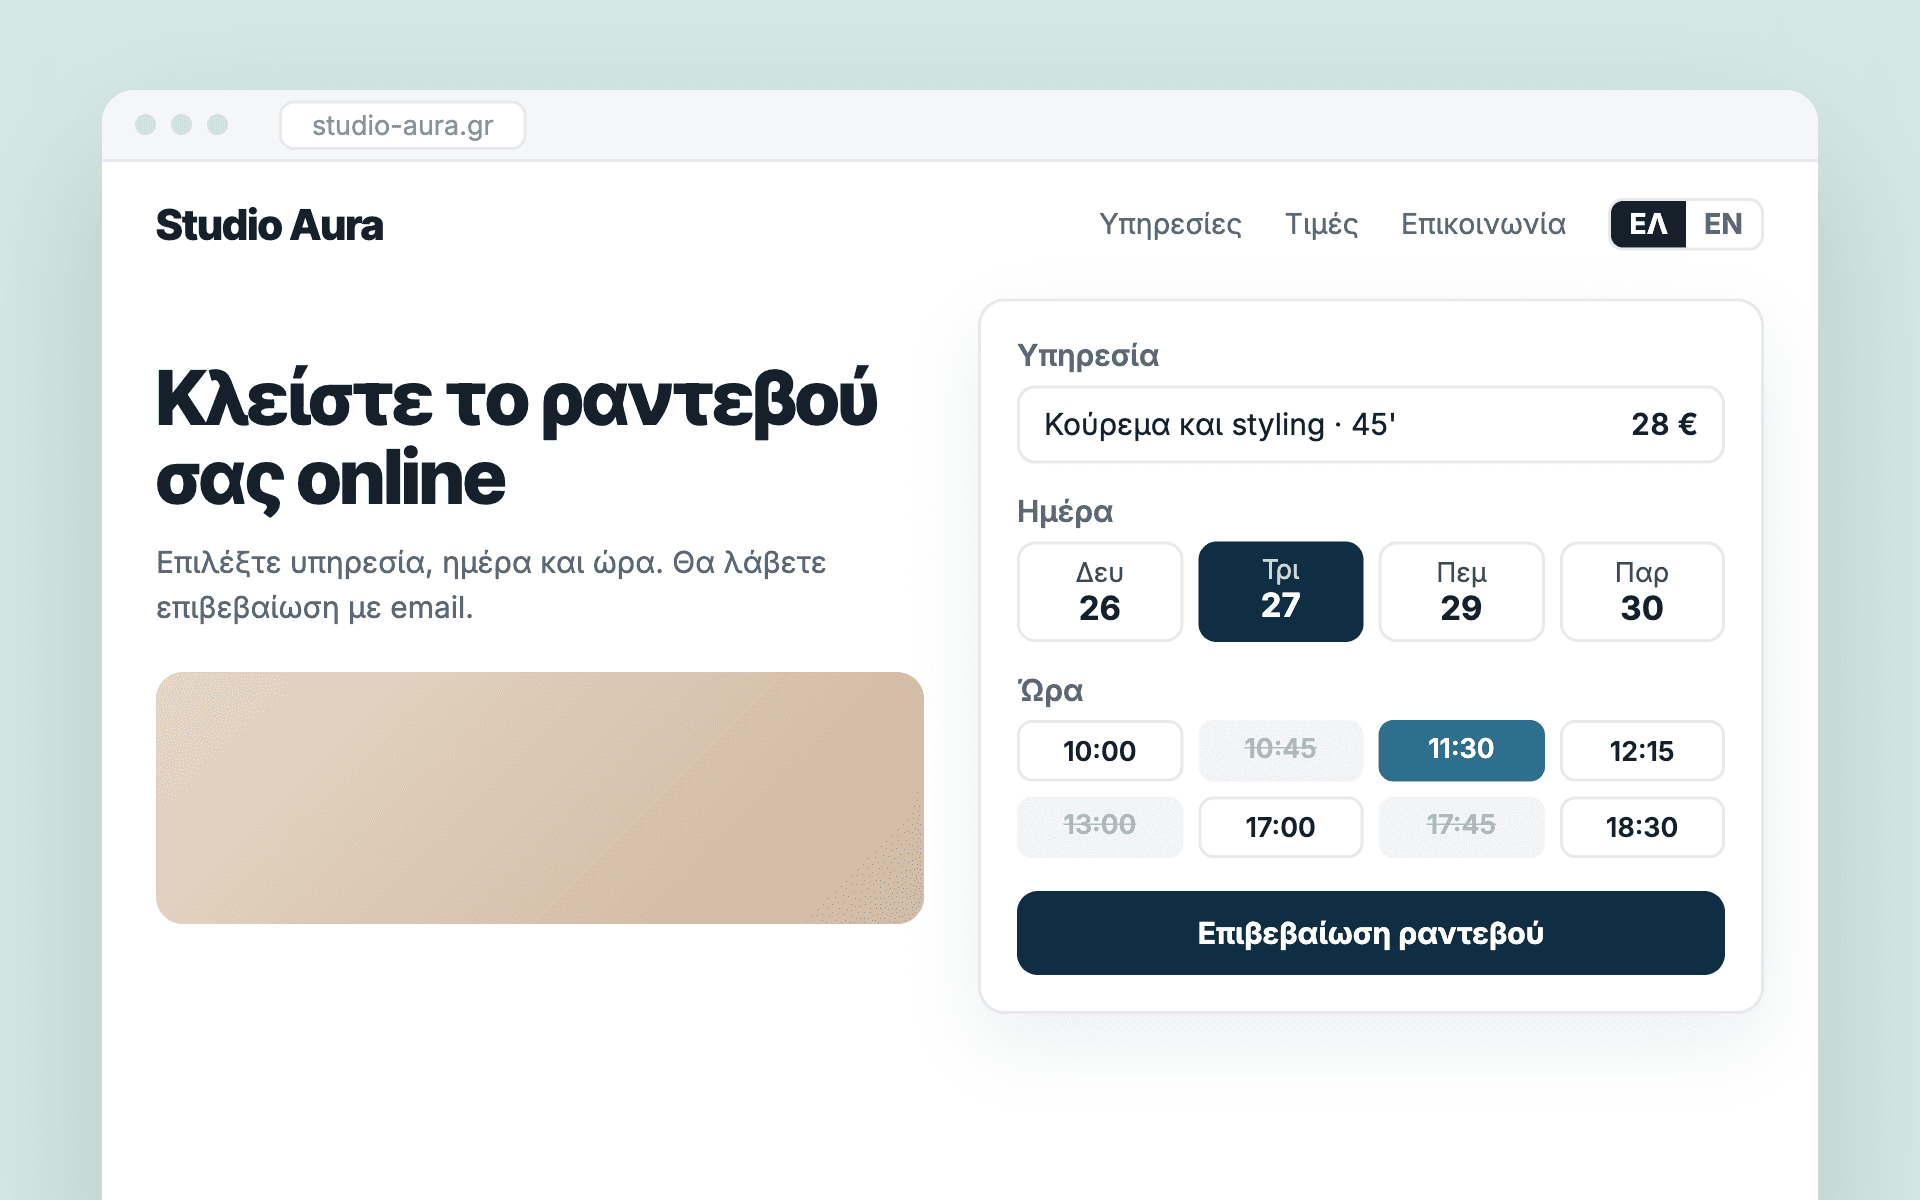Click the unavailable 10:45 time slot
This screenshot has width=1920, height=1200.
[x=1280, y=750]
